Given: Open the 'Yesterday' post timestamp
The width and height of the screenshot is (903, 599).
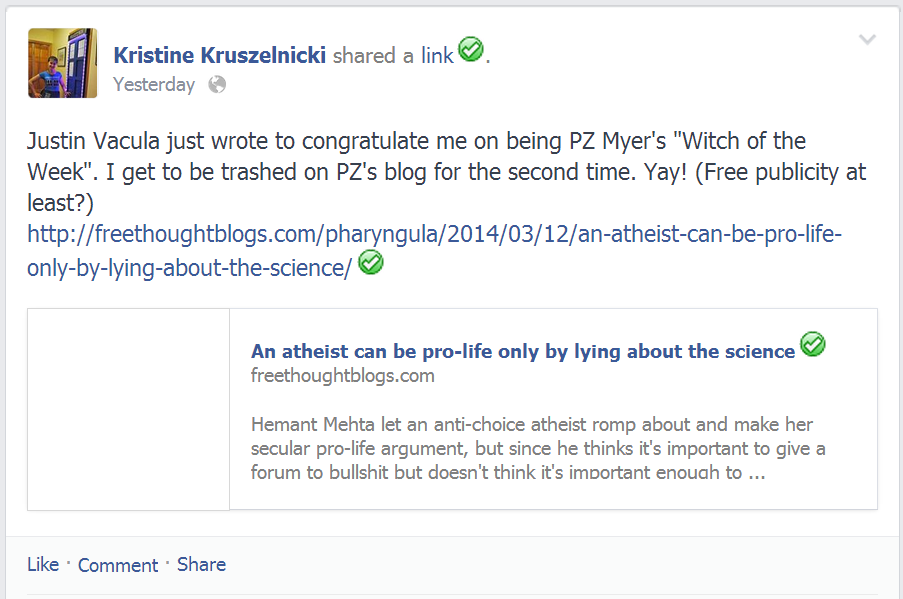Looking at the screenshot, I should coord(154,84).
